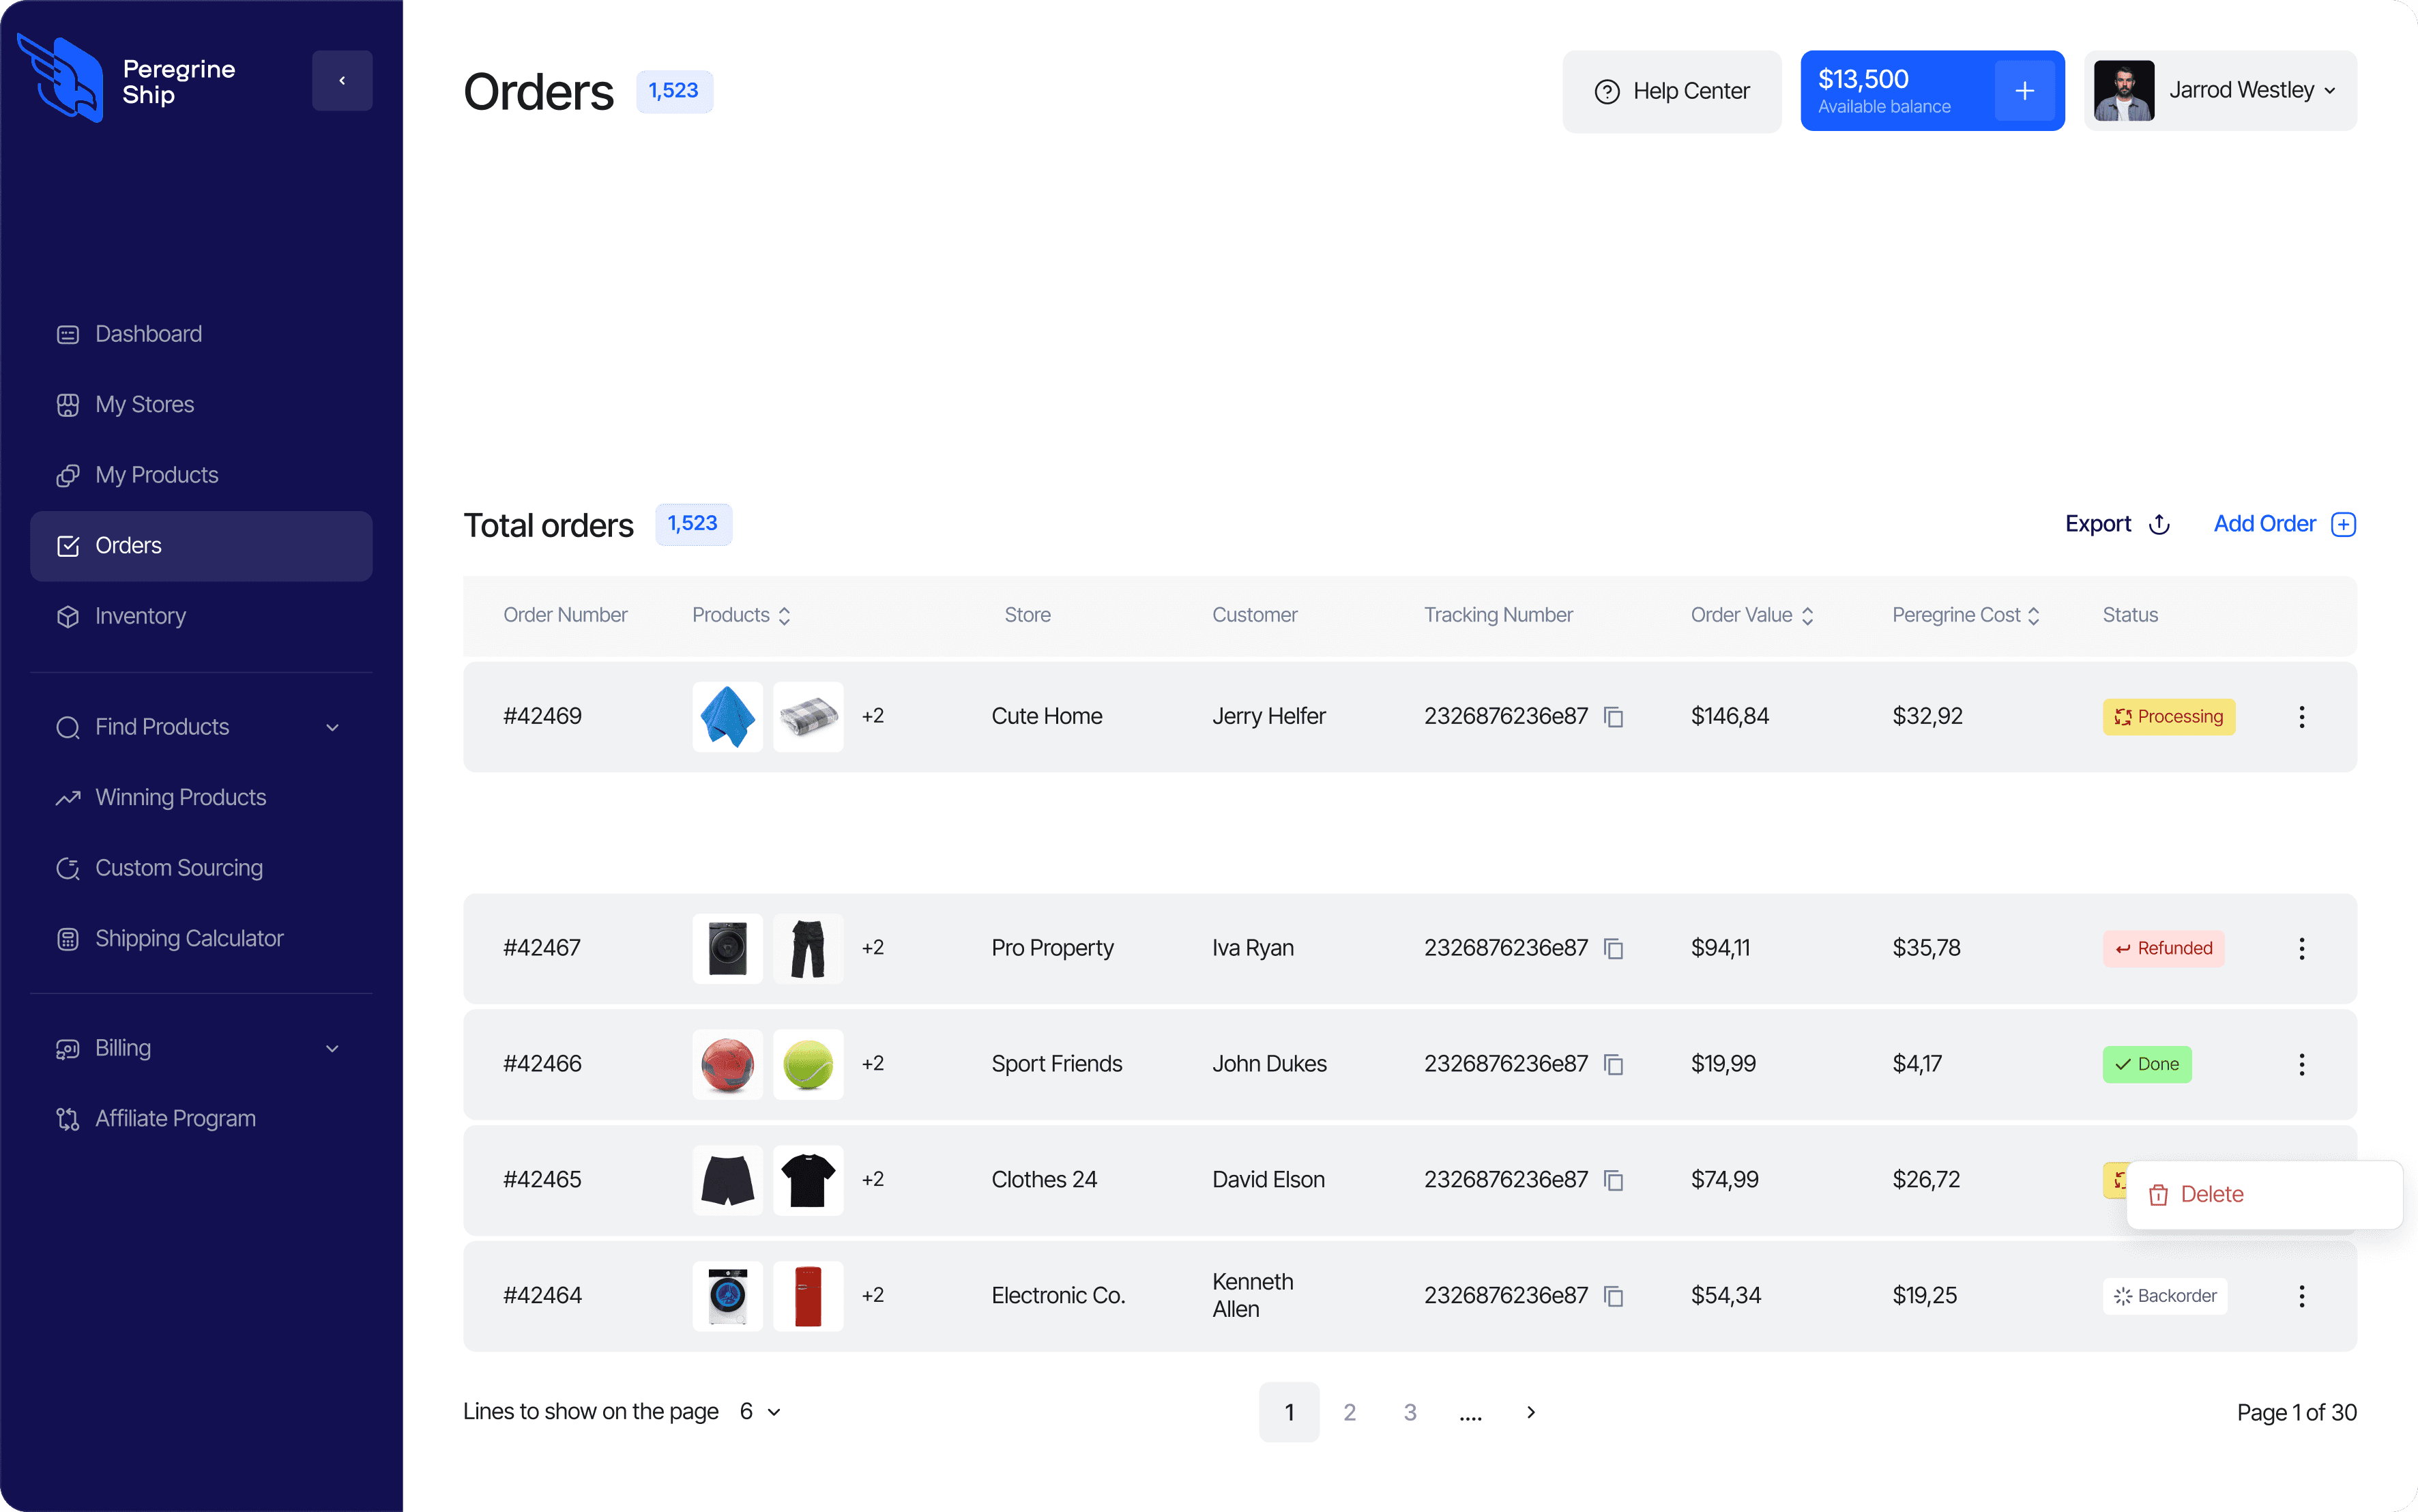Open the Help Center
The width and height of the screenshot is (2418, 1512).
[1671, 91]
